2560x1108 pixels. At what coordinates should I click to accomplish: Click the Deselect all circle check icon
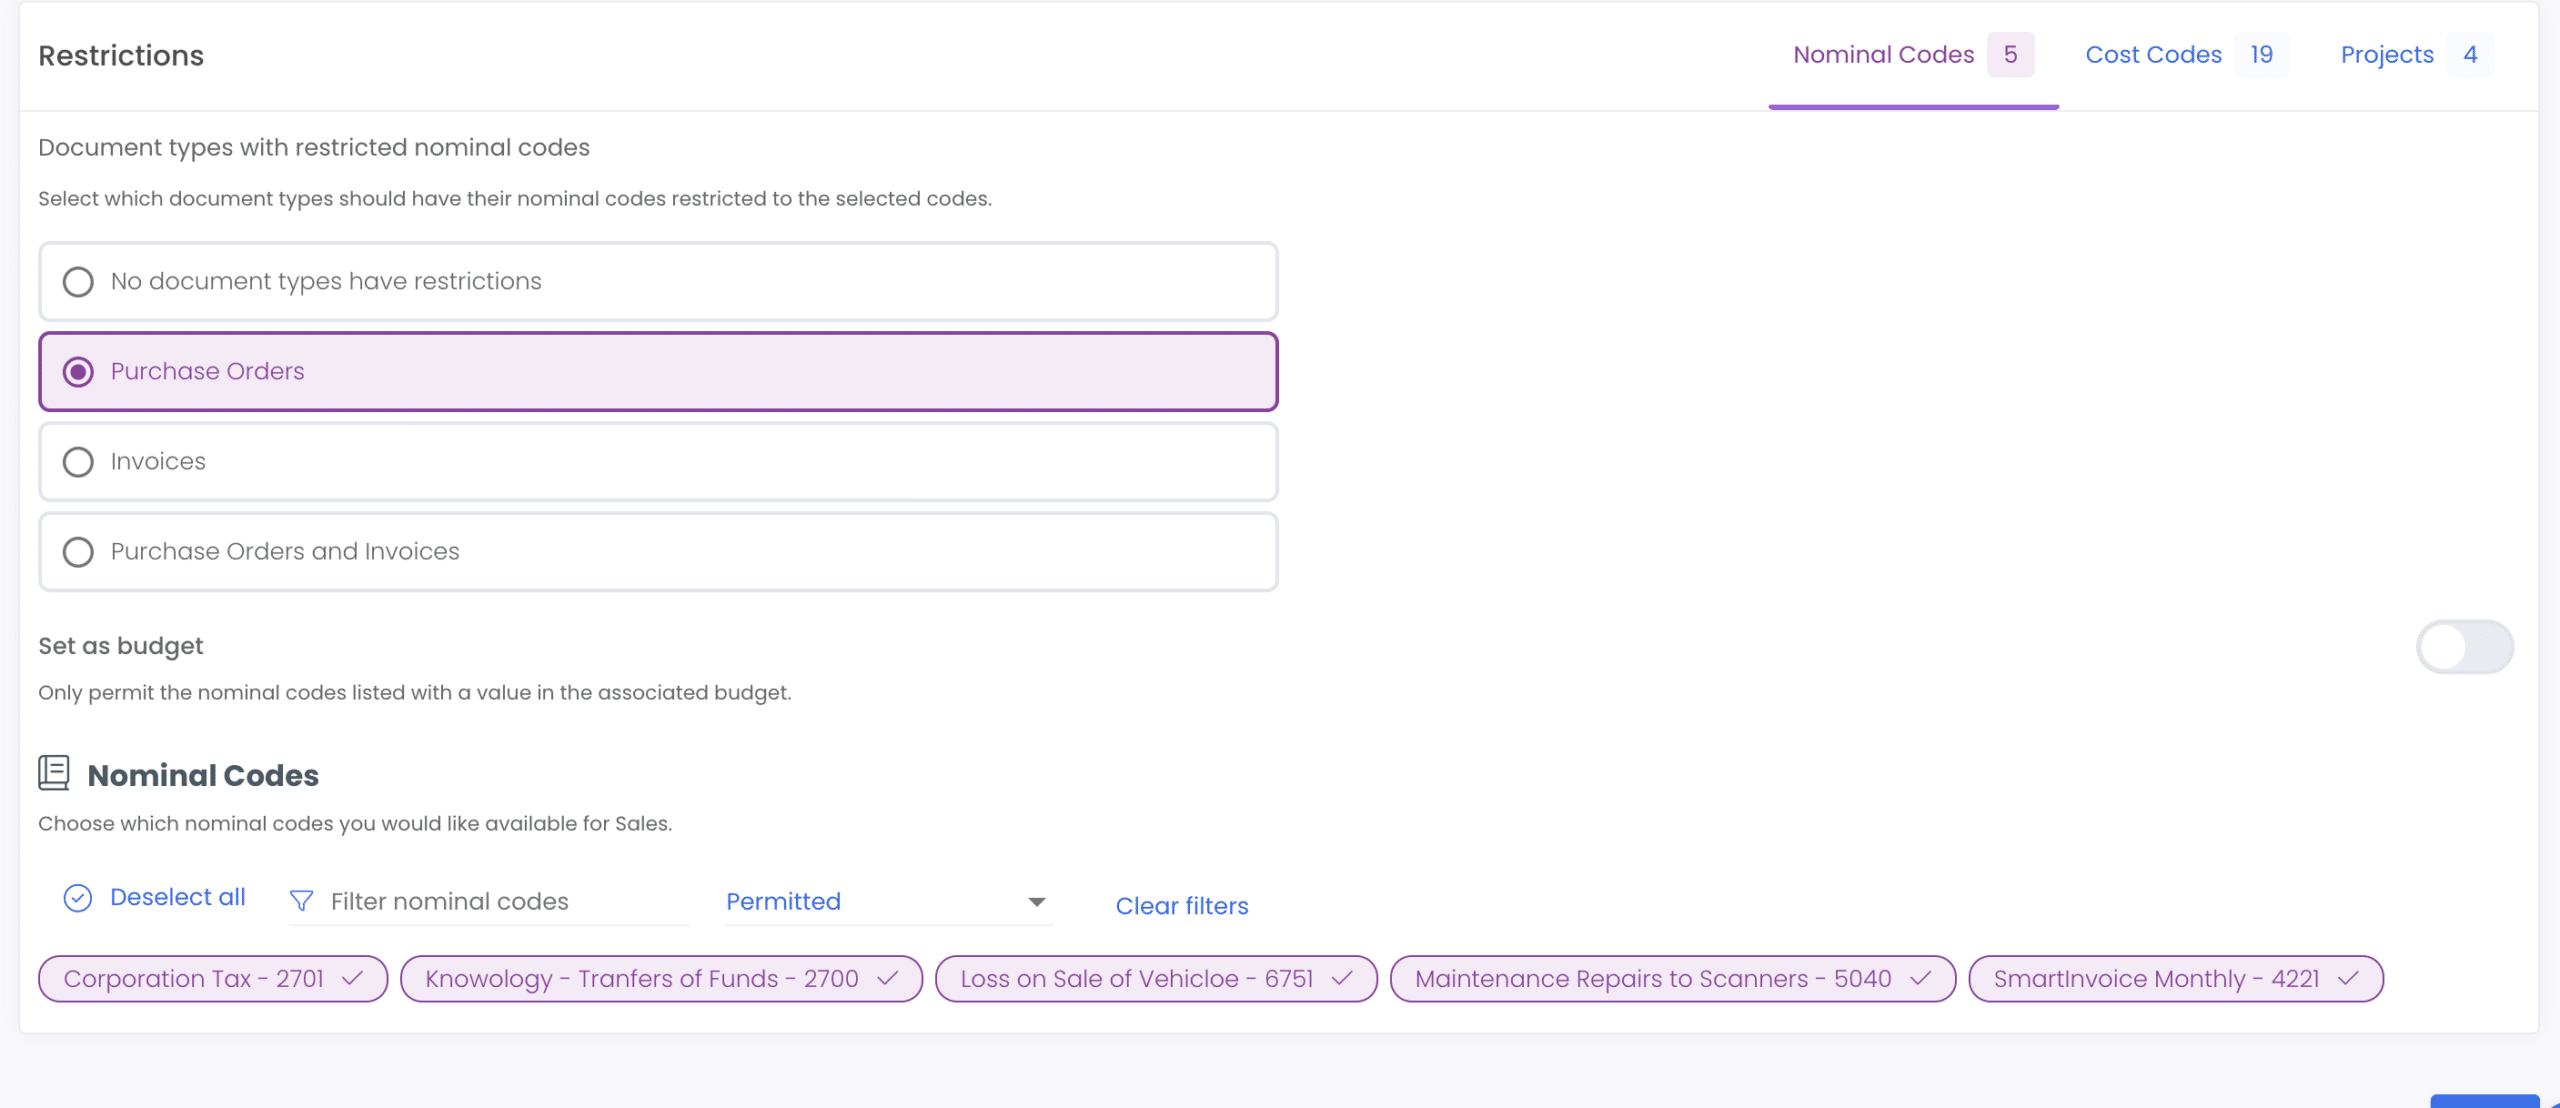(78, 898)
